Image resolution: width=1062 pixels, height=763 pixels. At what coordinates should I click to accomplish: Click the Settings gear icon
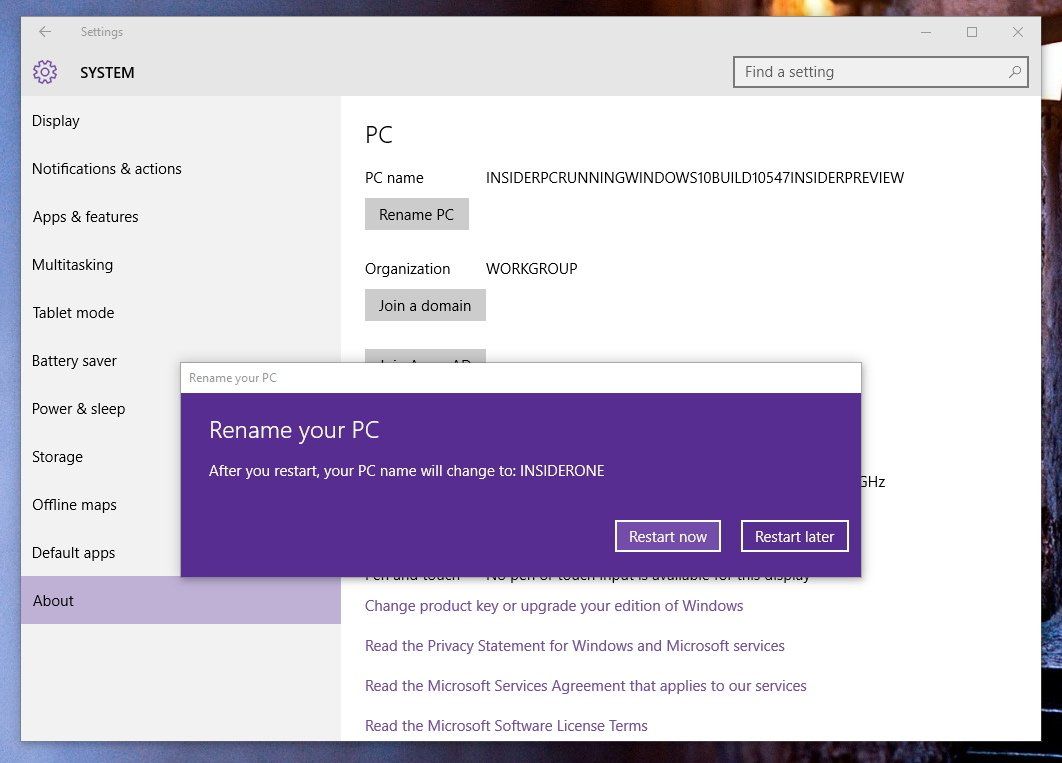pos(45,72)
